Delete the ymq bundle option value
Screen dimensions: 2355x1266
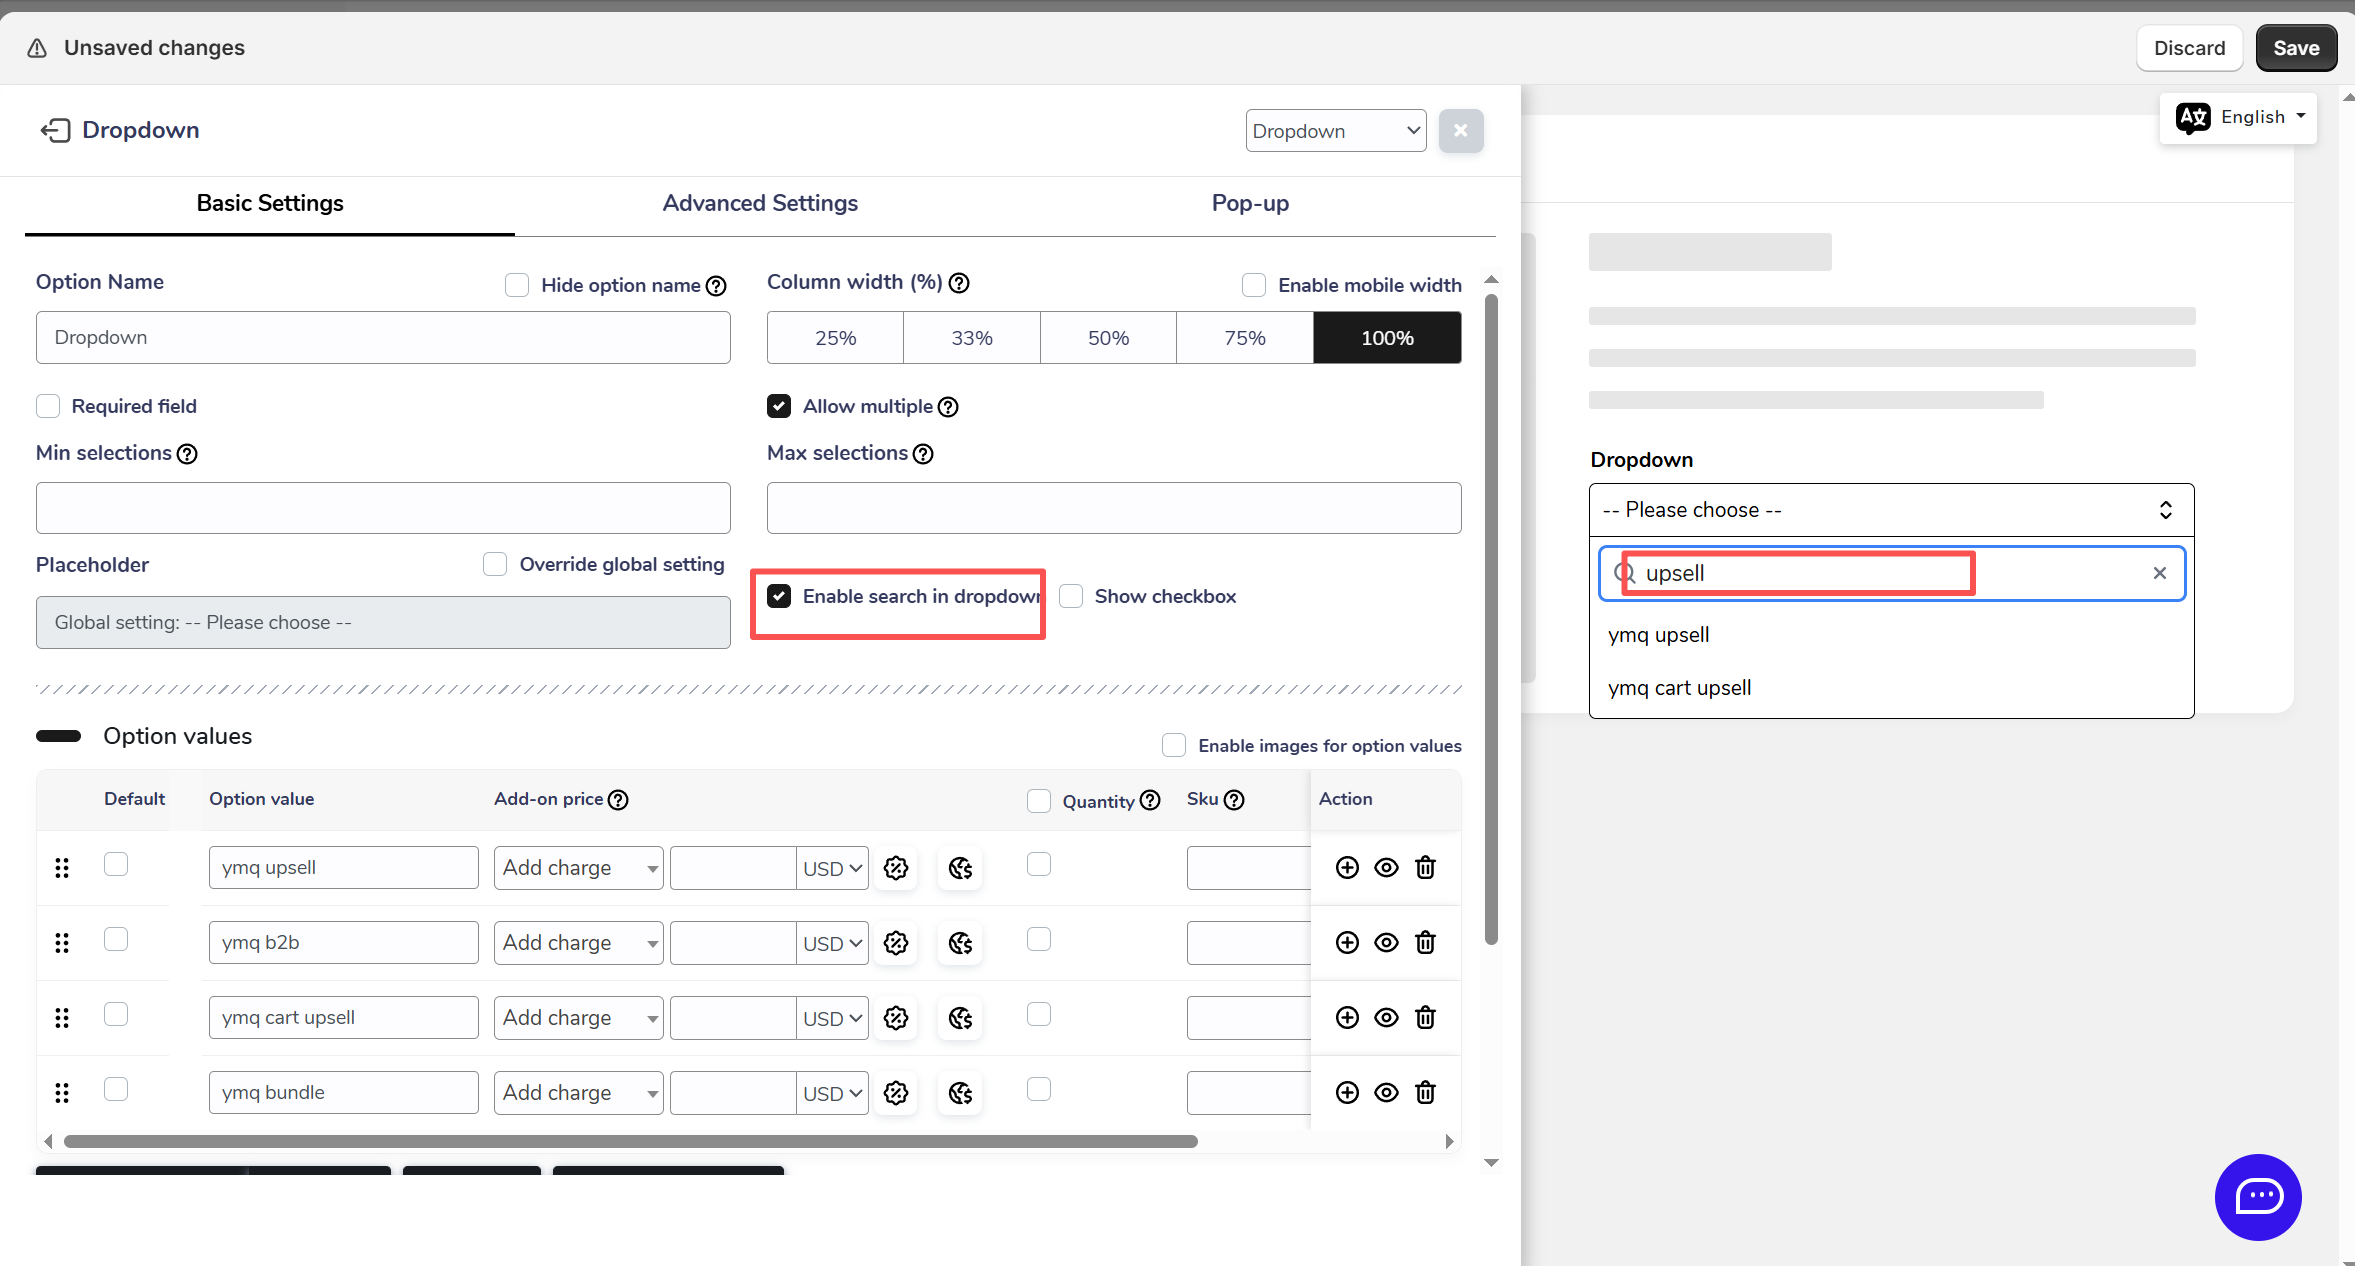[1425, 1093]
